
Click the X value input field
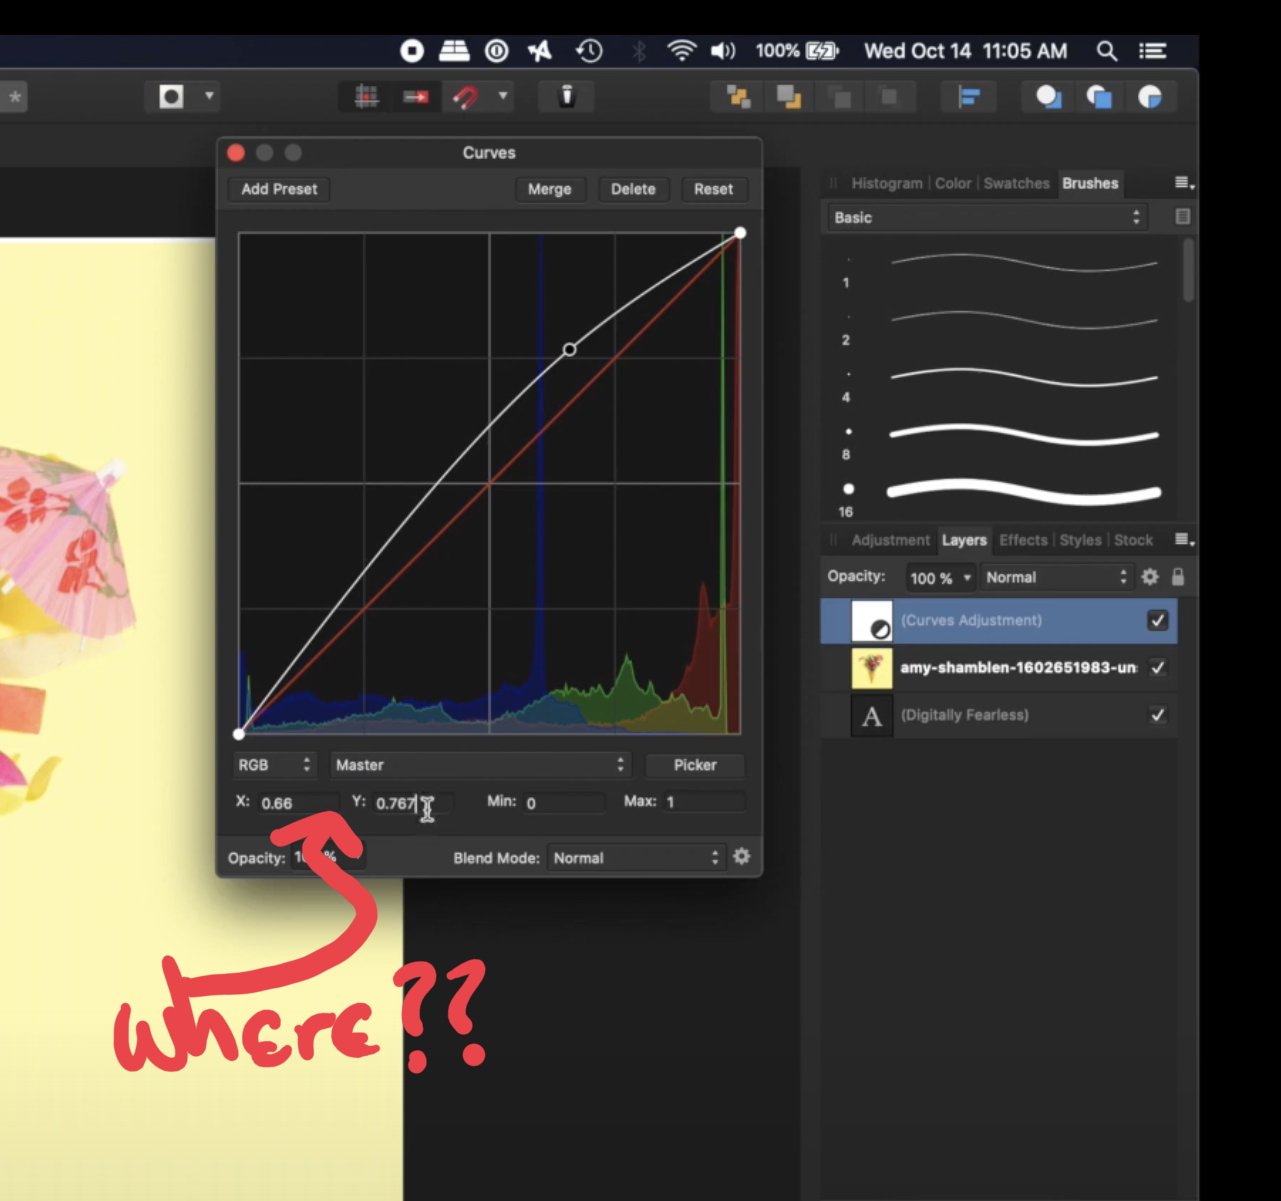297,803
